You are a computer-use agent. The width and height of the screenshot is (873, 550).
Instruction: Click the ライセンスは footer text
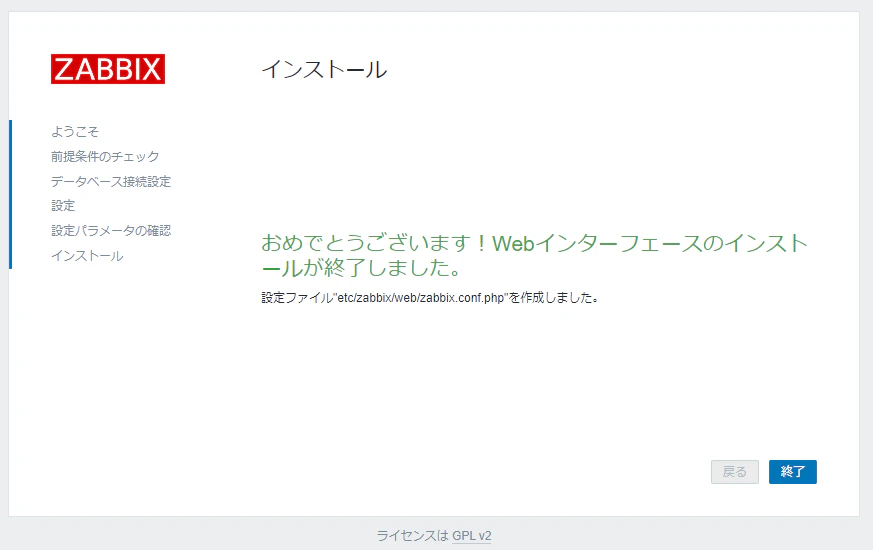413,536
